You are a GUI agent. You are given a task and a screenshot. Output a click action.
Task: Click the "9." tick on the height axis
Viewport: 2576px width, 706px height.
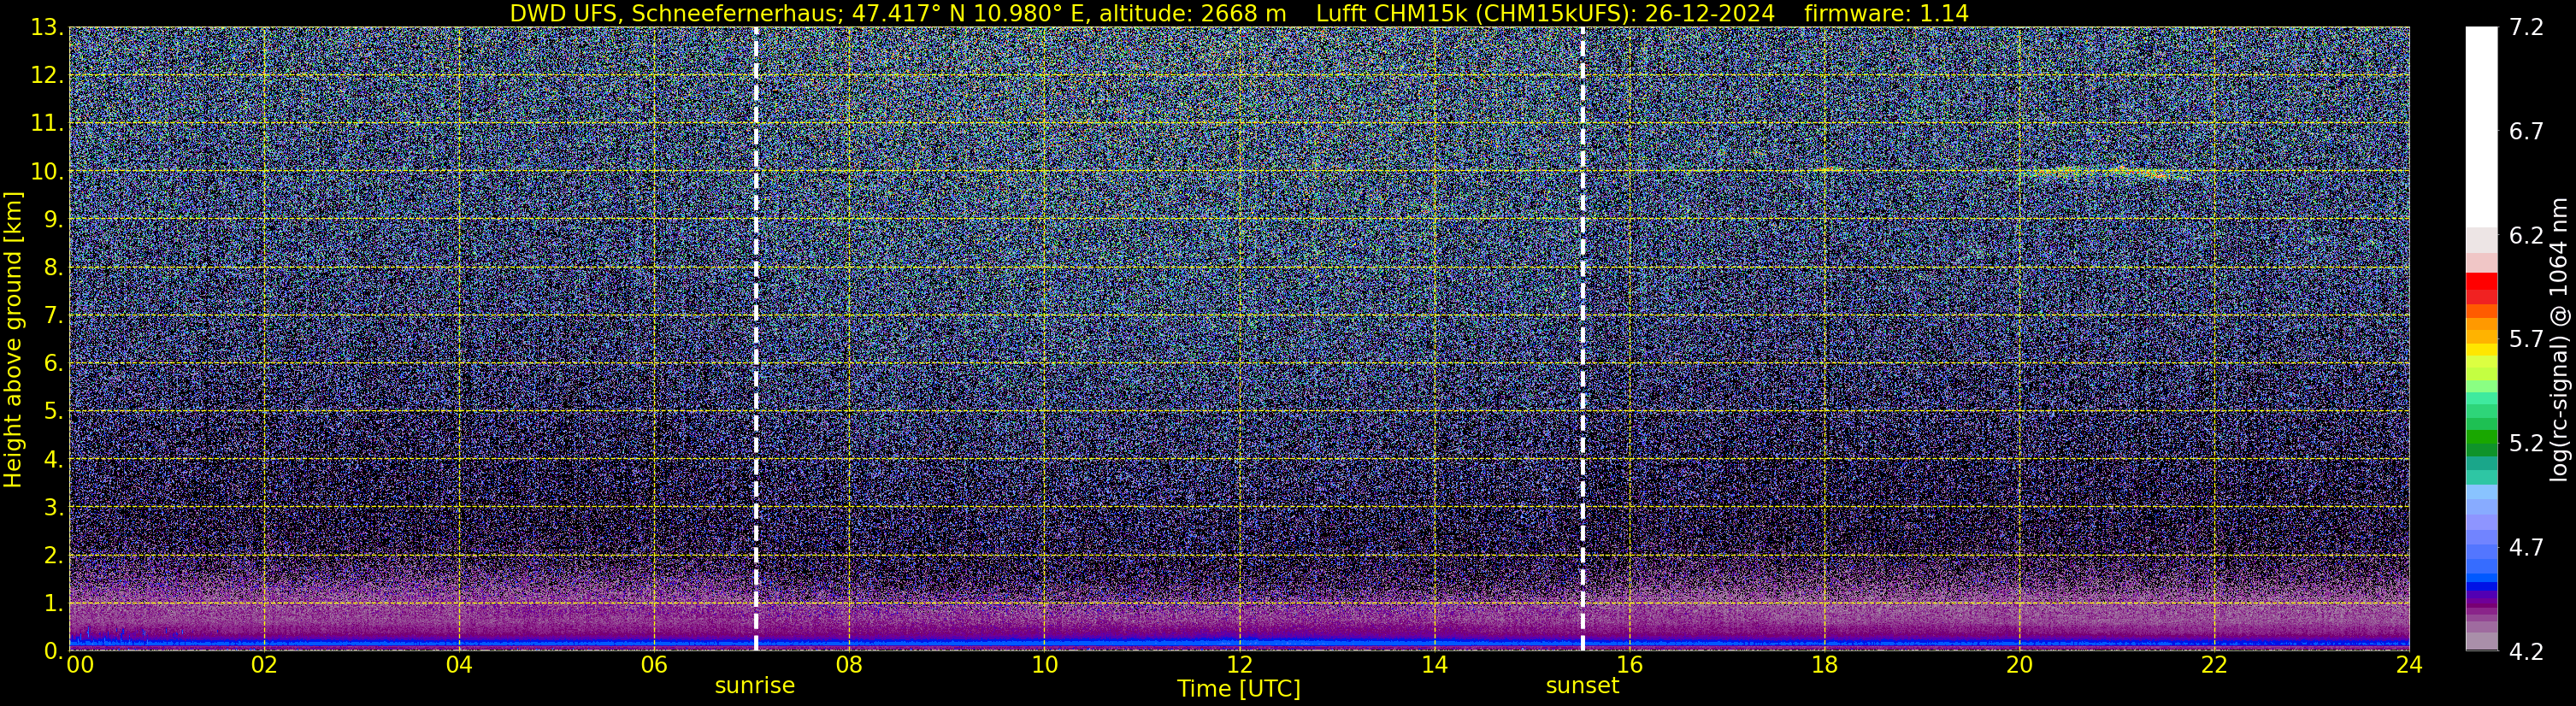52,219
